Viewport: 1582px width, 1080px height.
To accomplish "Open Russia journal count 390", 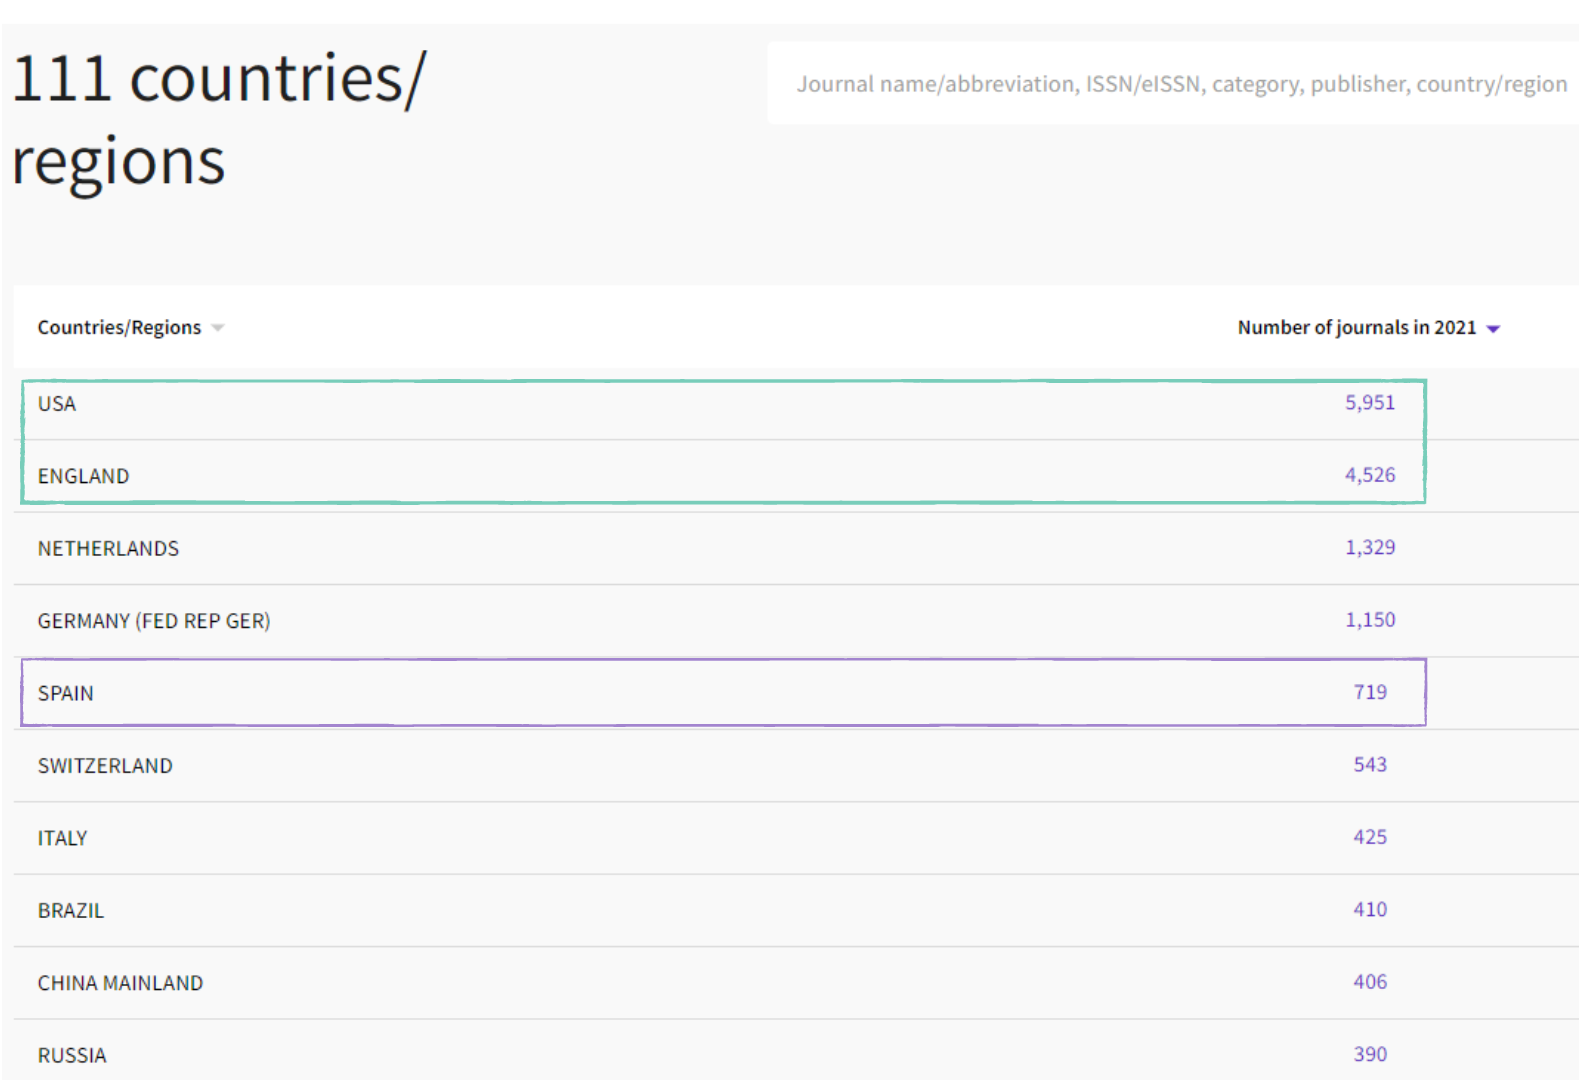I will click(1370, 1054).
